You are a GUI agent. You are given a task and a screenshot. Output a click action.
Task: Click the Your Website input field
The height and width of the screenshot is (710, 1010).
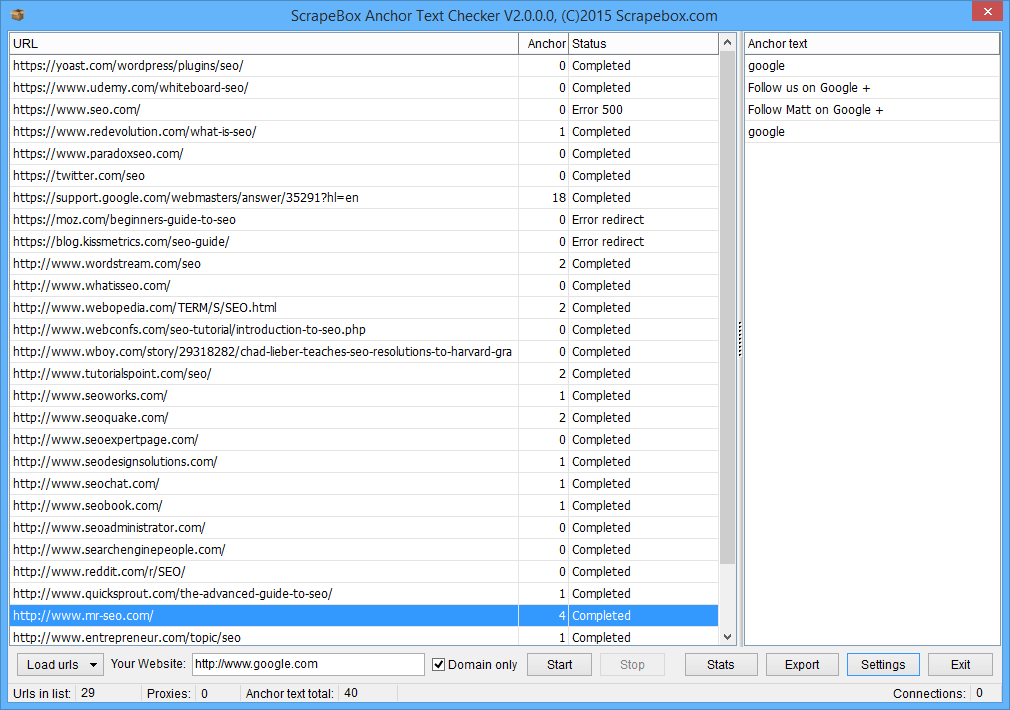point(307,664)
